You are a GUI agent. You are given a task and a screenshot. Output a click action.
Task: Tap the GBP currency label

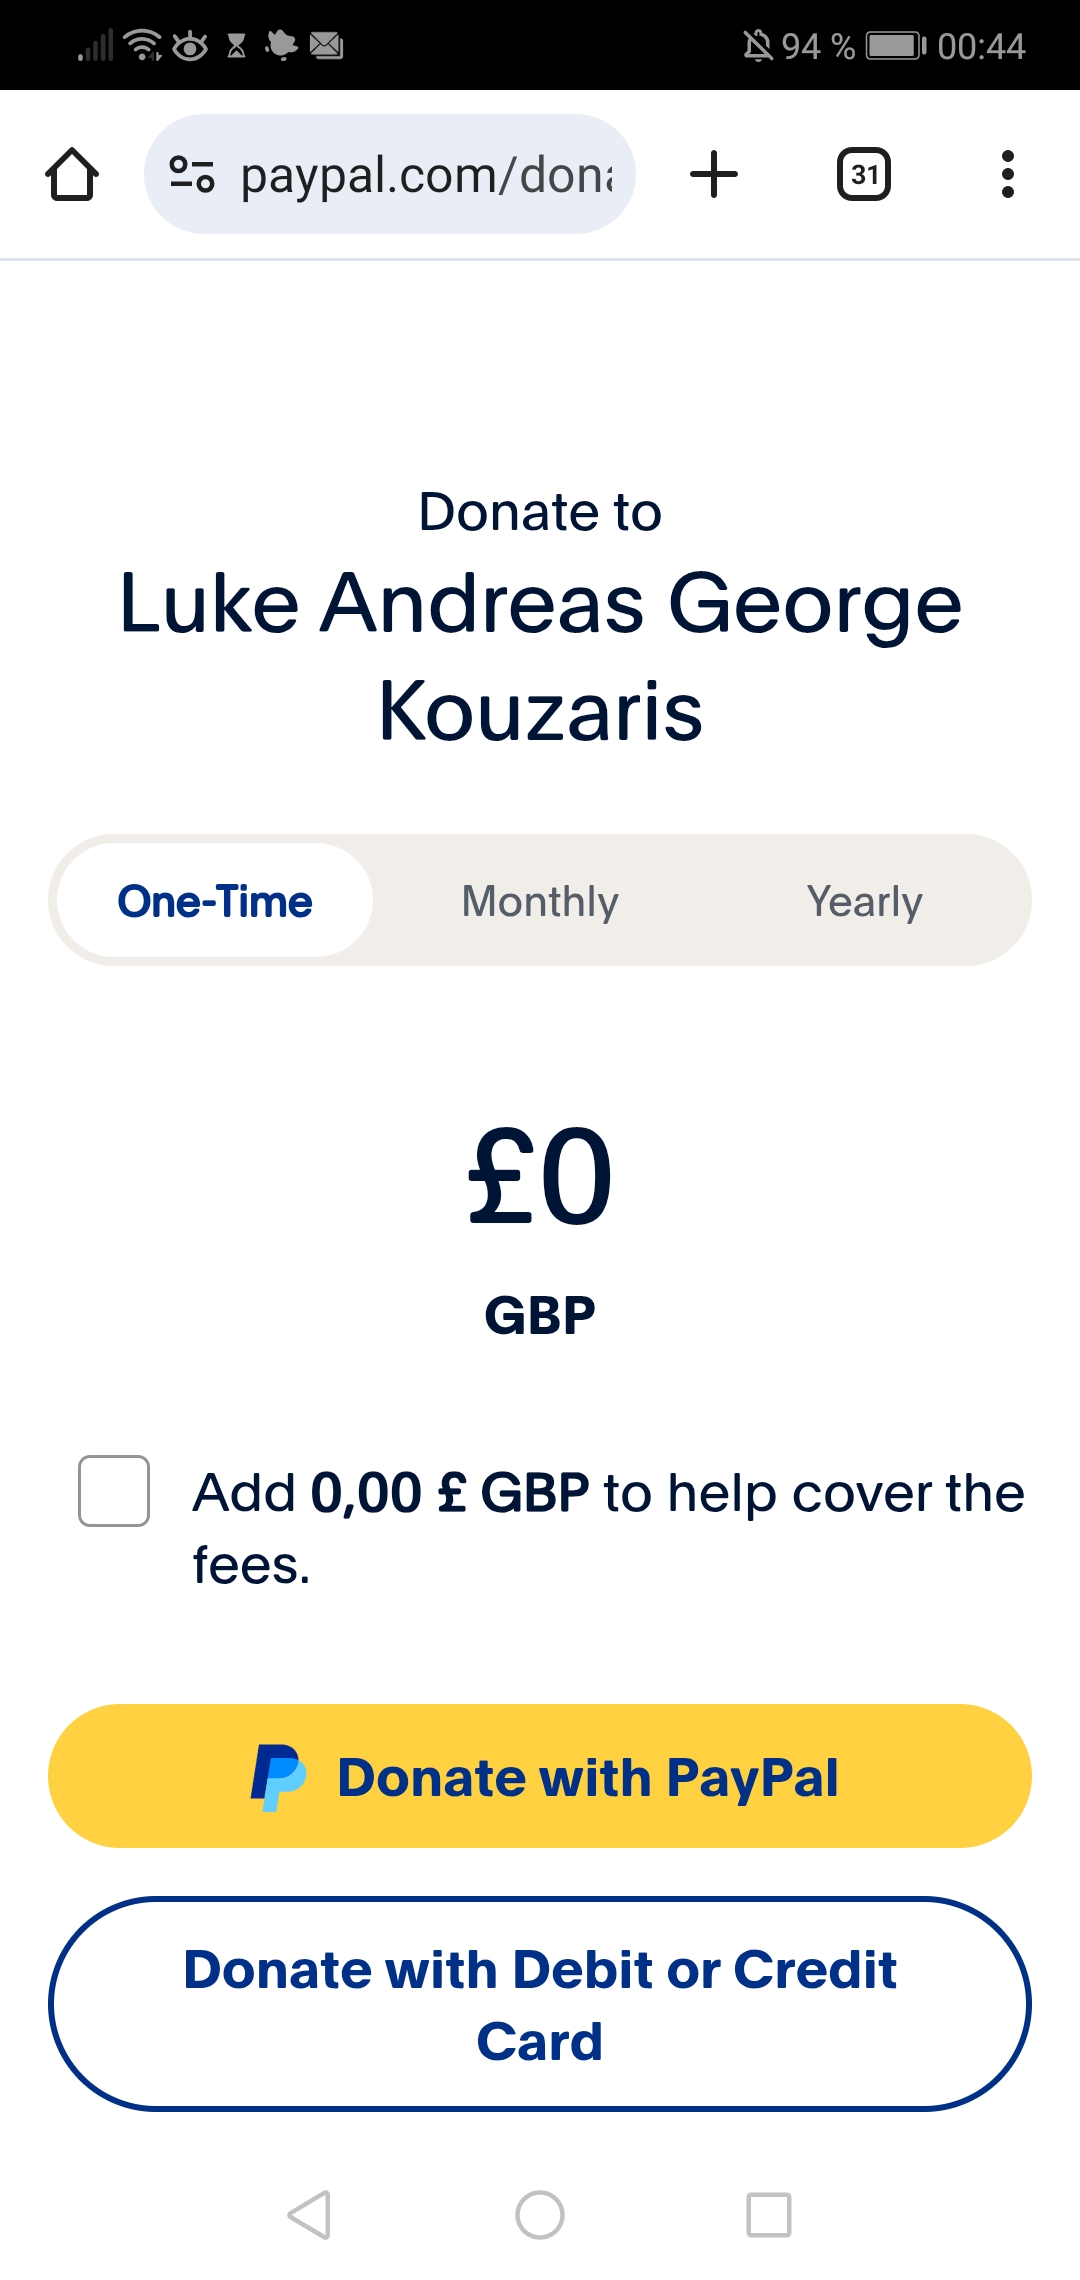tap(540, 1315)
